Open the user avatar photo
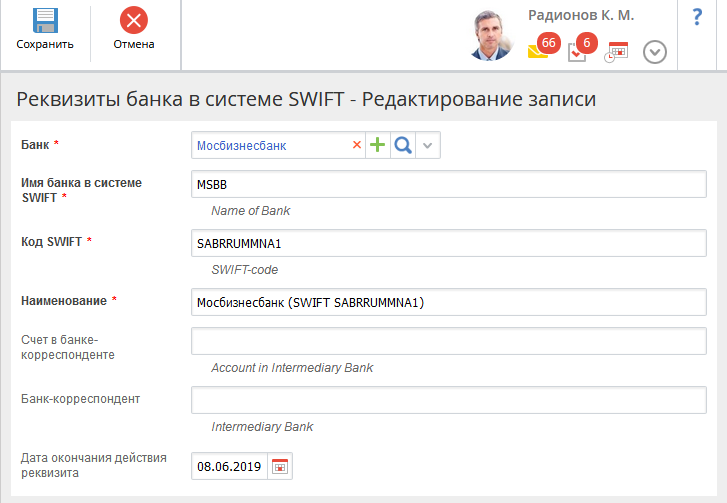727x503 pixels. tap(491, 36)
